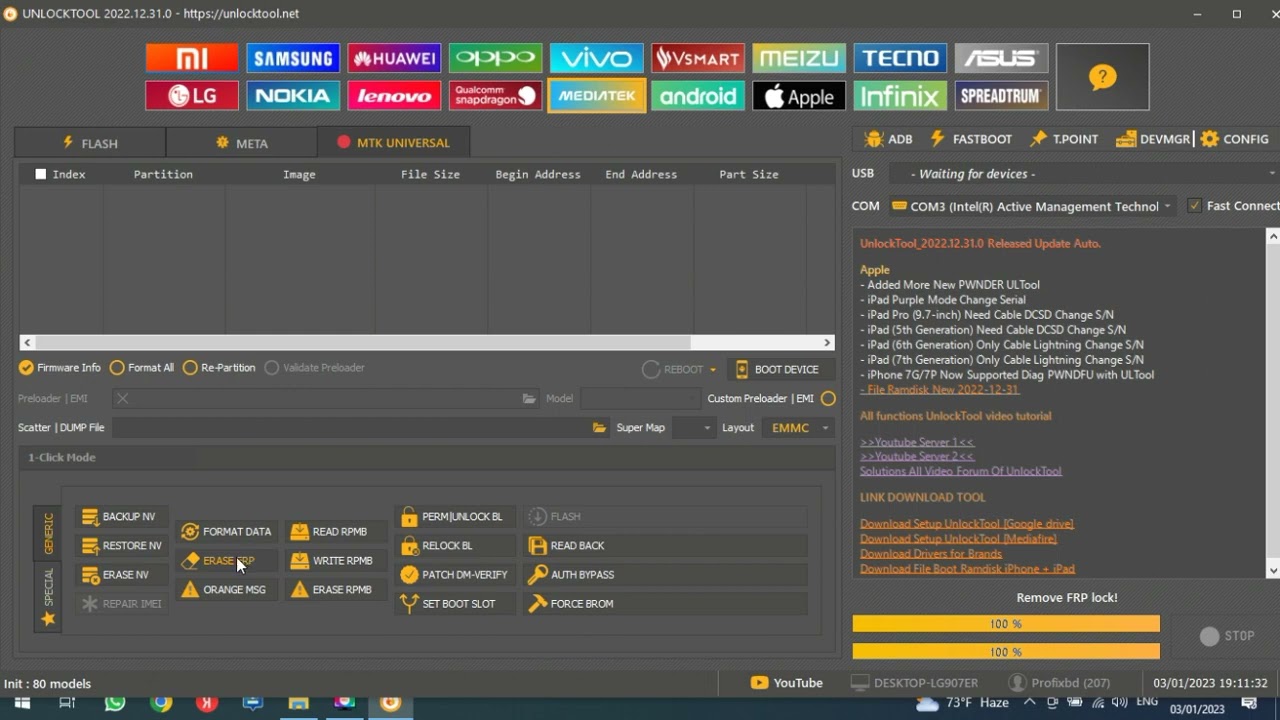The height and width of the screenshot is (720, 1280).
Task: Toggle the Fast Connect checkbox
Action: tap(1194, 206)
